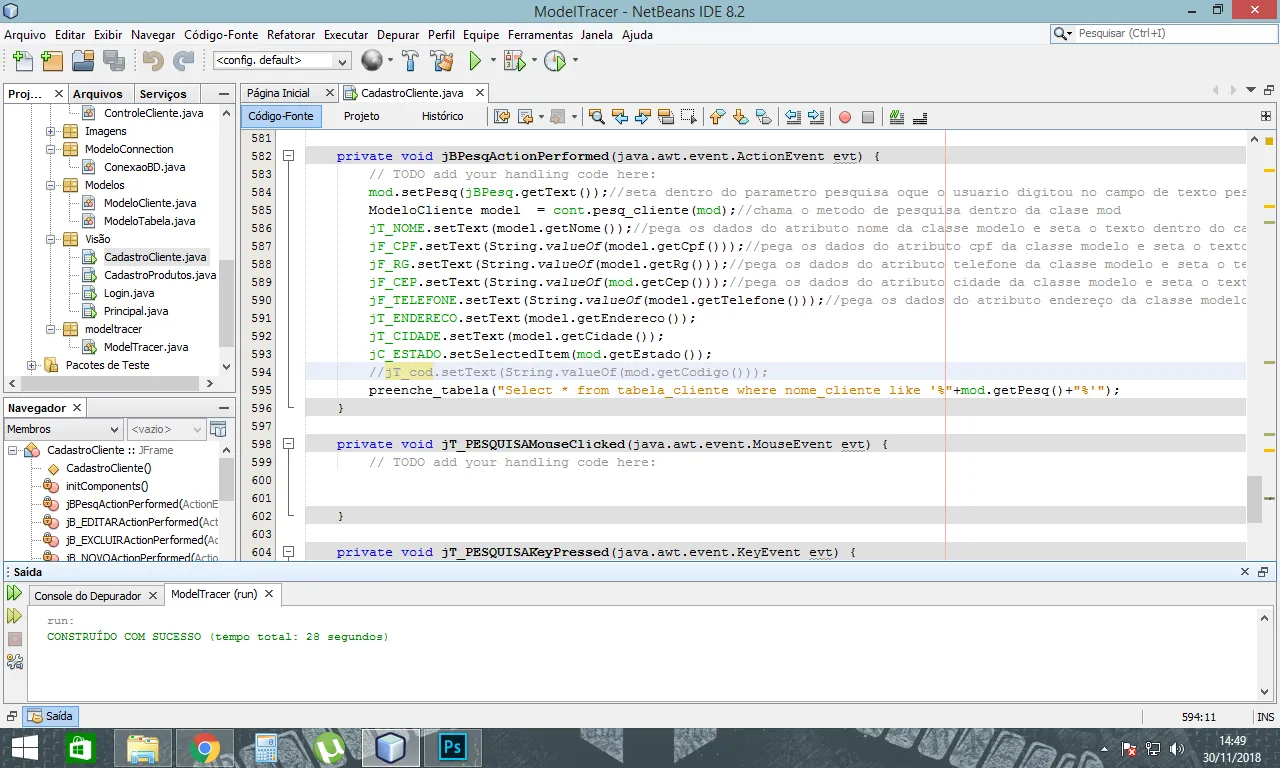Click the Open Project folder icon
This screenshot has width=1280, height=768.
82,61
